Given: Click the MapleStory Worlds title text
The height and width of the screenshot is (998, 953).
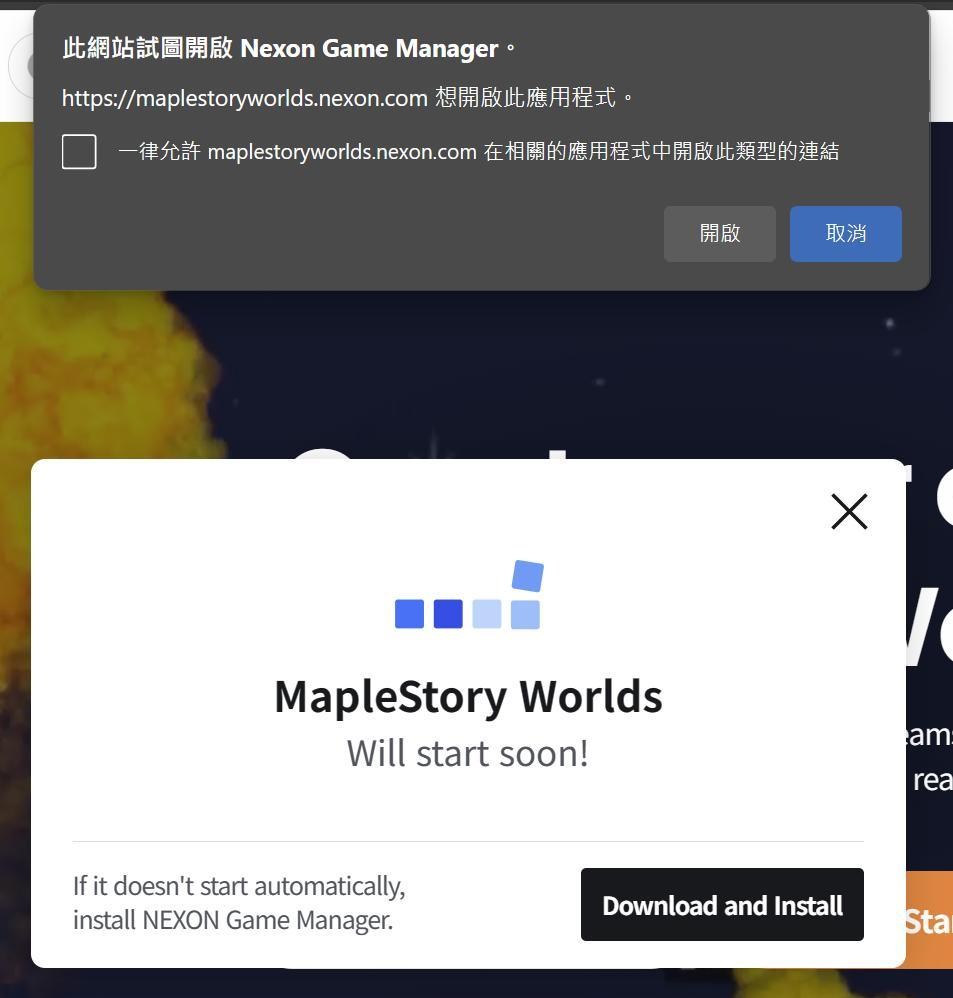Looking at the screenshot, I should (467, 696).
